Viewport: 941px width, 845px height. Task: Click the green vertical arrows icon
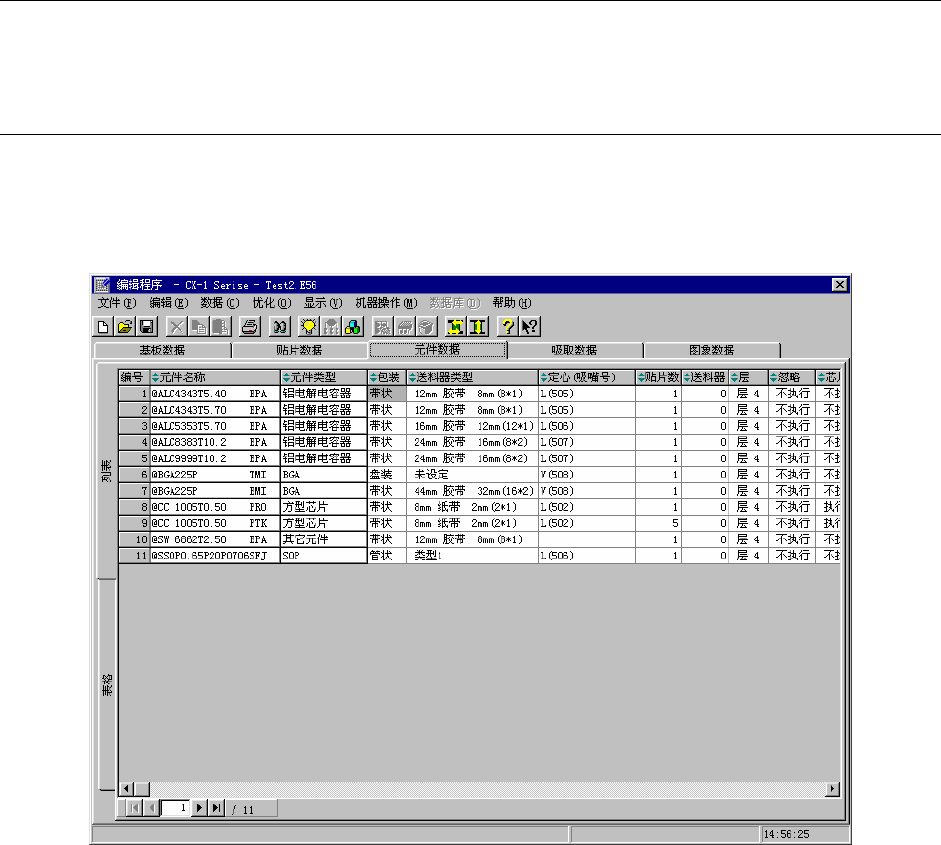tap(478, 327)
